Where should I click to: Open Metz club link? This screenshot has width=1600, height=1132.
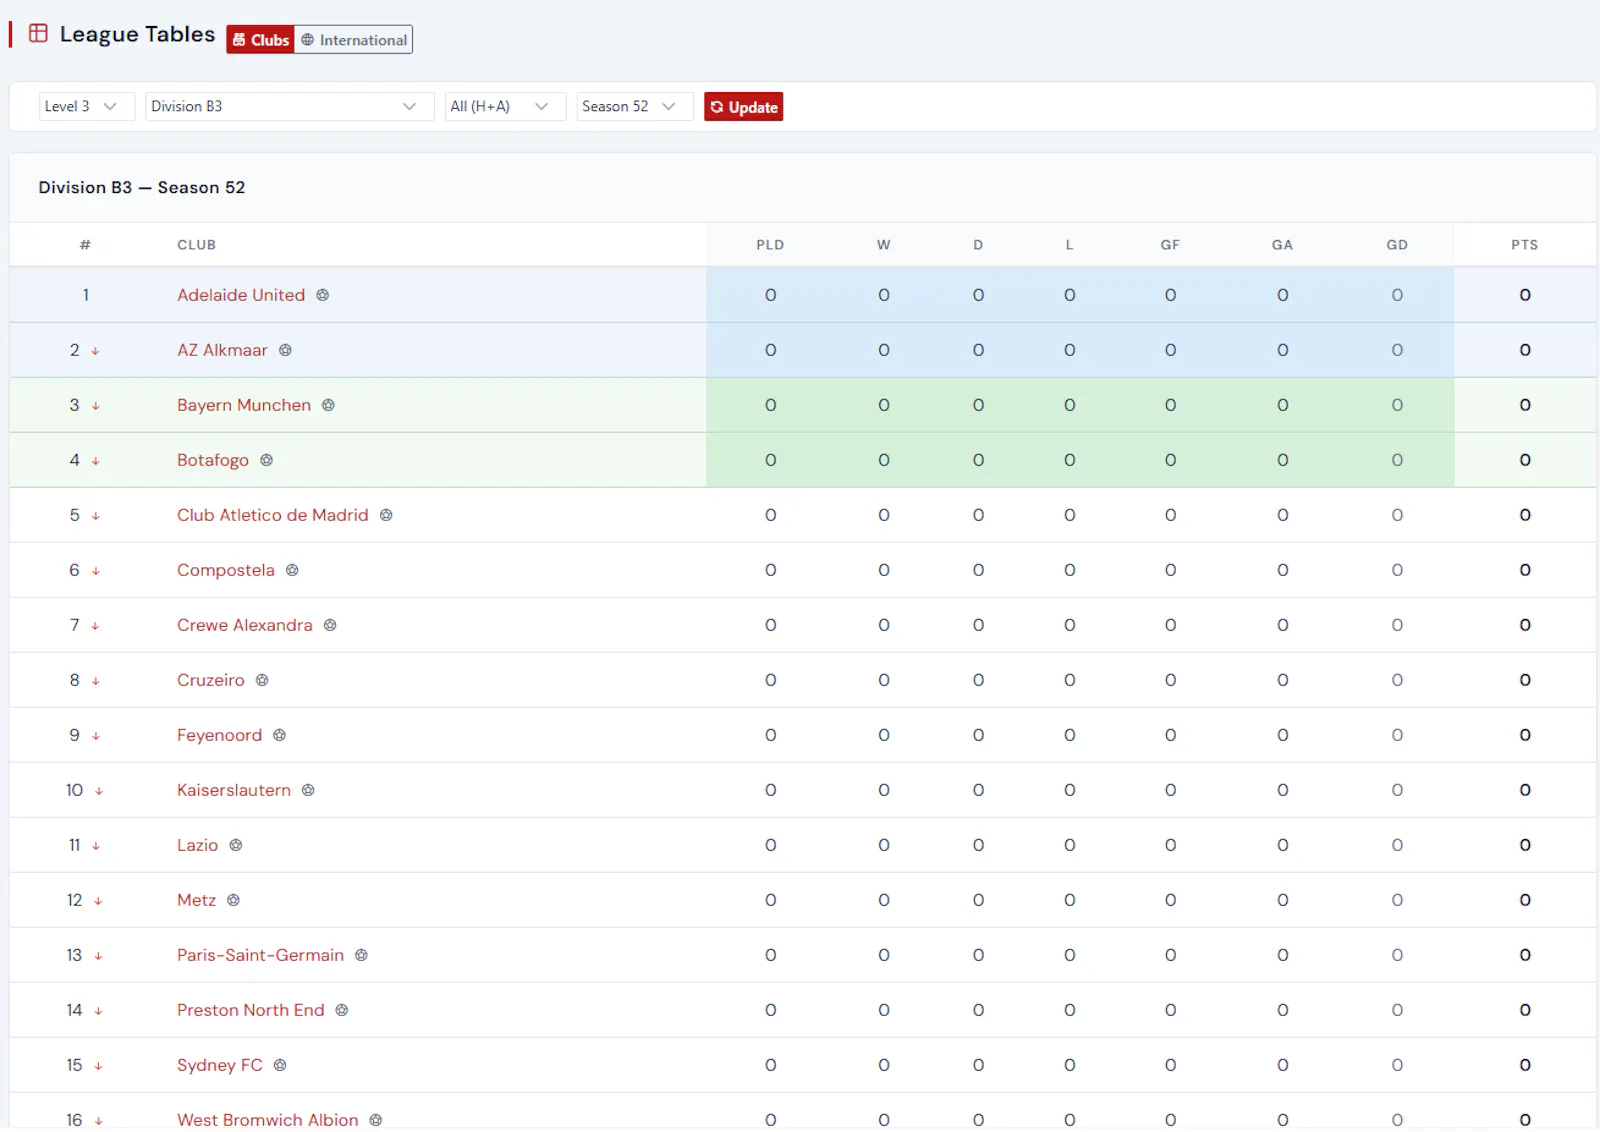pyautogui.click(x=197, y=900)
